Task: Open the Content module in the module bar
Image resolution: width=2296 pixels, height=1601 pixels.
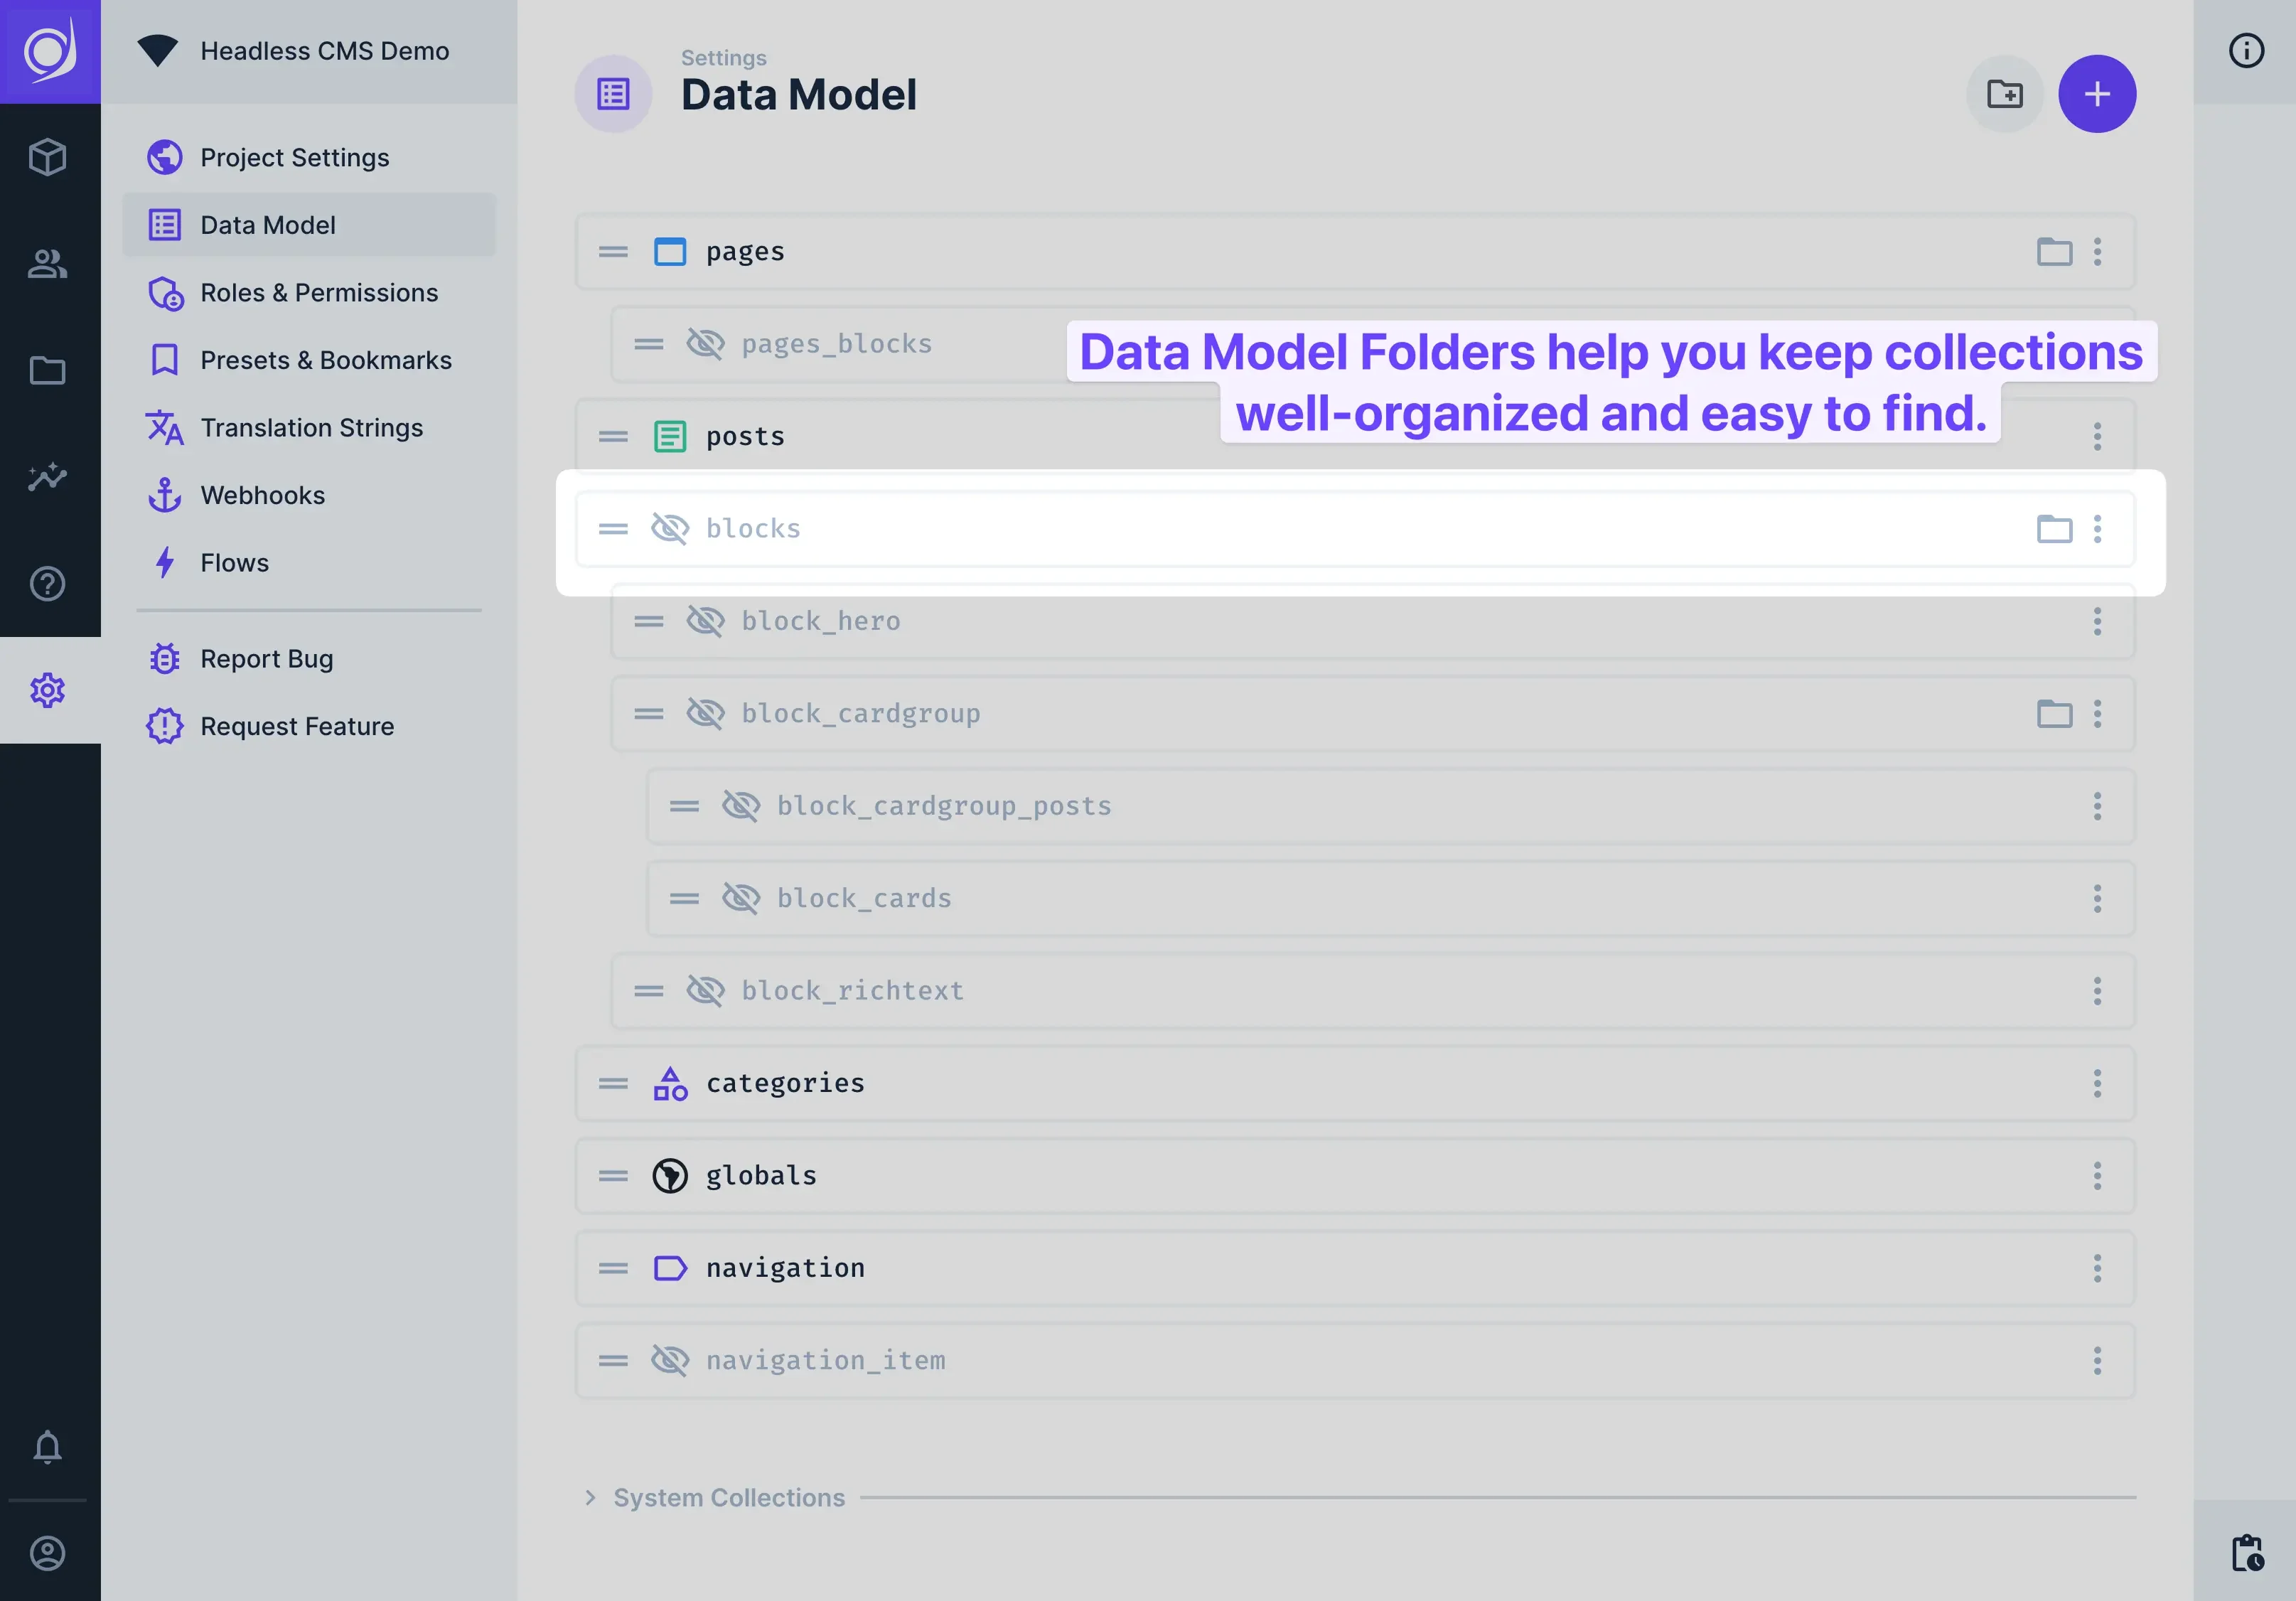Action: point(48,156)
